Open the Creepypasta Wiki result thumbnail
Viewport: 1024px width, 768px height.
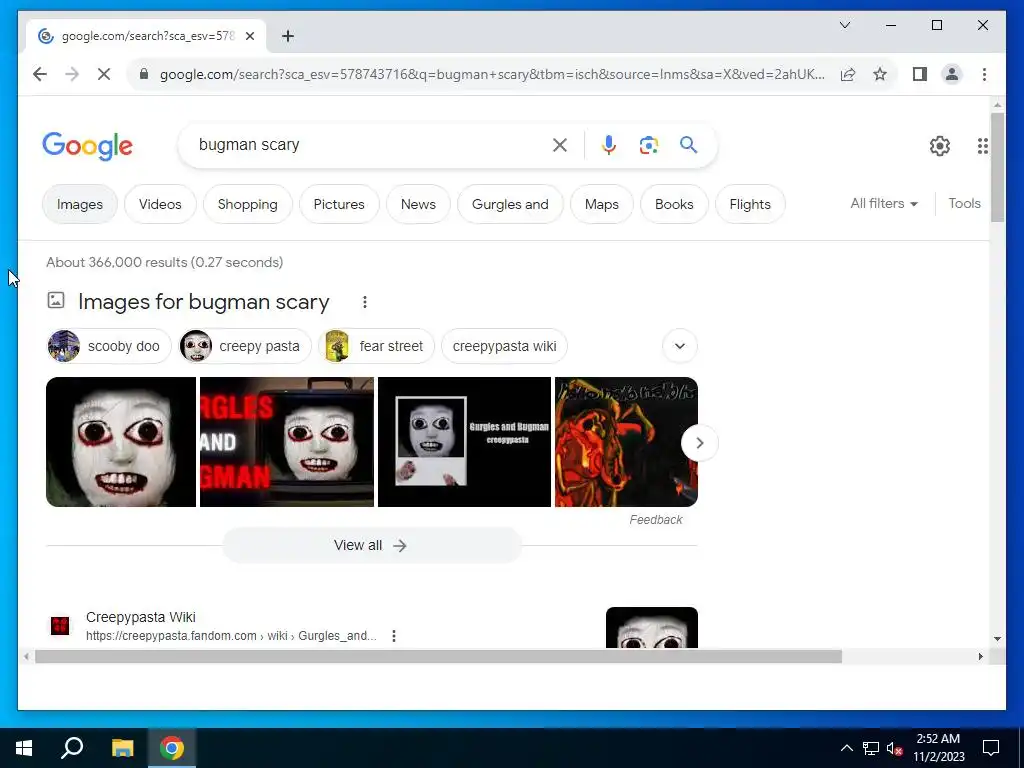coord(652,628)
